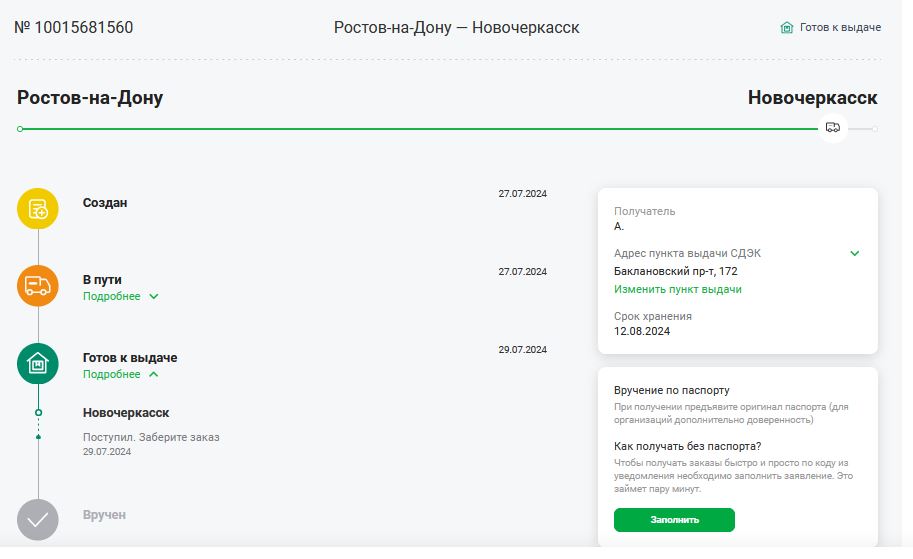Click the Ростов-на-Дону start point circle
The width and height of the screenshot is (913, 559).
tap(20, 129)
